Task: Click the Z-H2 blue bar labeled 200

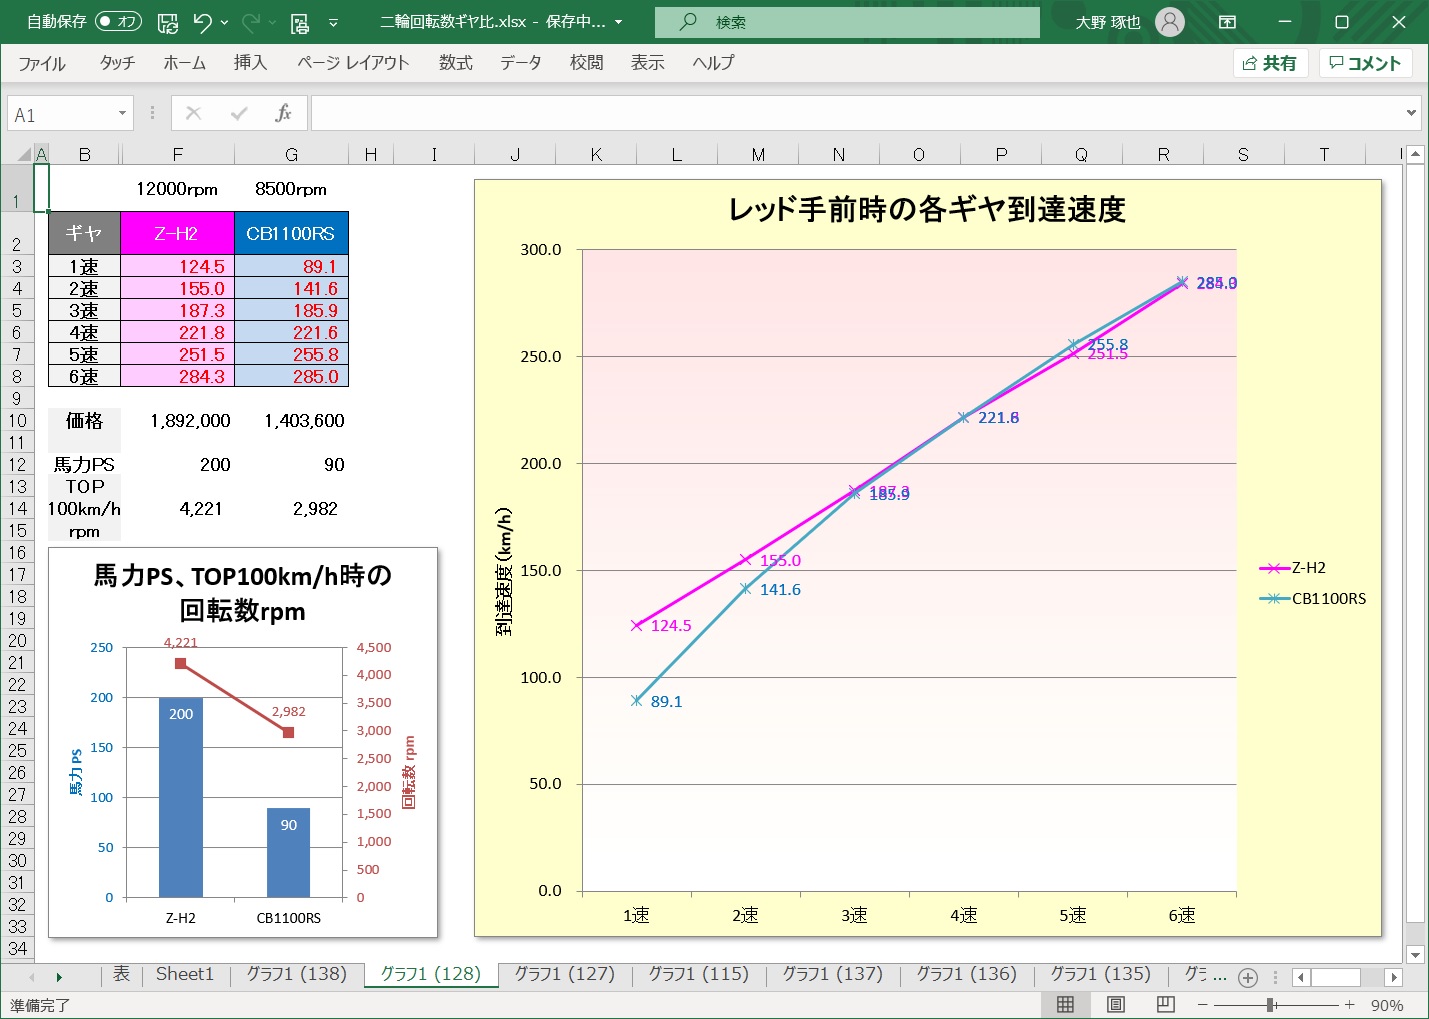Action: point(181,797)
